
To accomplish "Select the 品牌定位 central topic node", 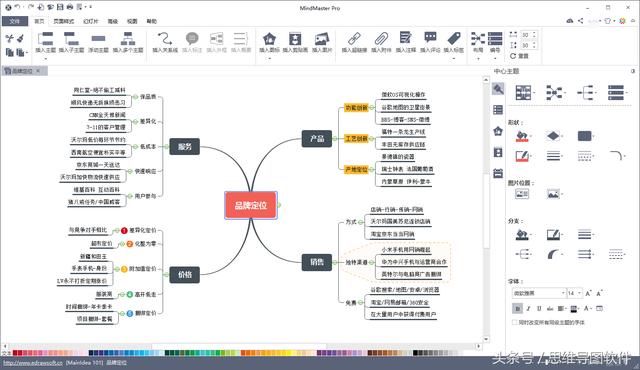I will pos(251,205).
